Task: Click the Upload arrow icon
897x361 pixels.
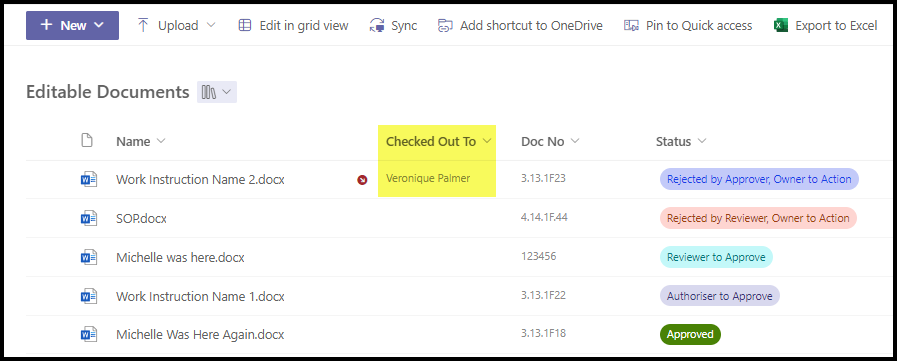Action: pyautogui.click(x=144, y=25)
